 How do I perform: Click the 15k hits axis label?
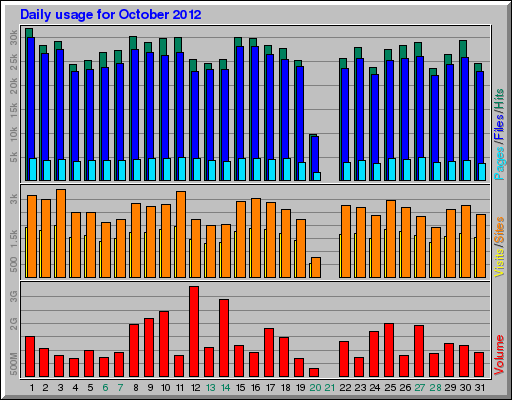click(x=13, y=110)
